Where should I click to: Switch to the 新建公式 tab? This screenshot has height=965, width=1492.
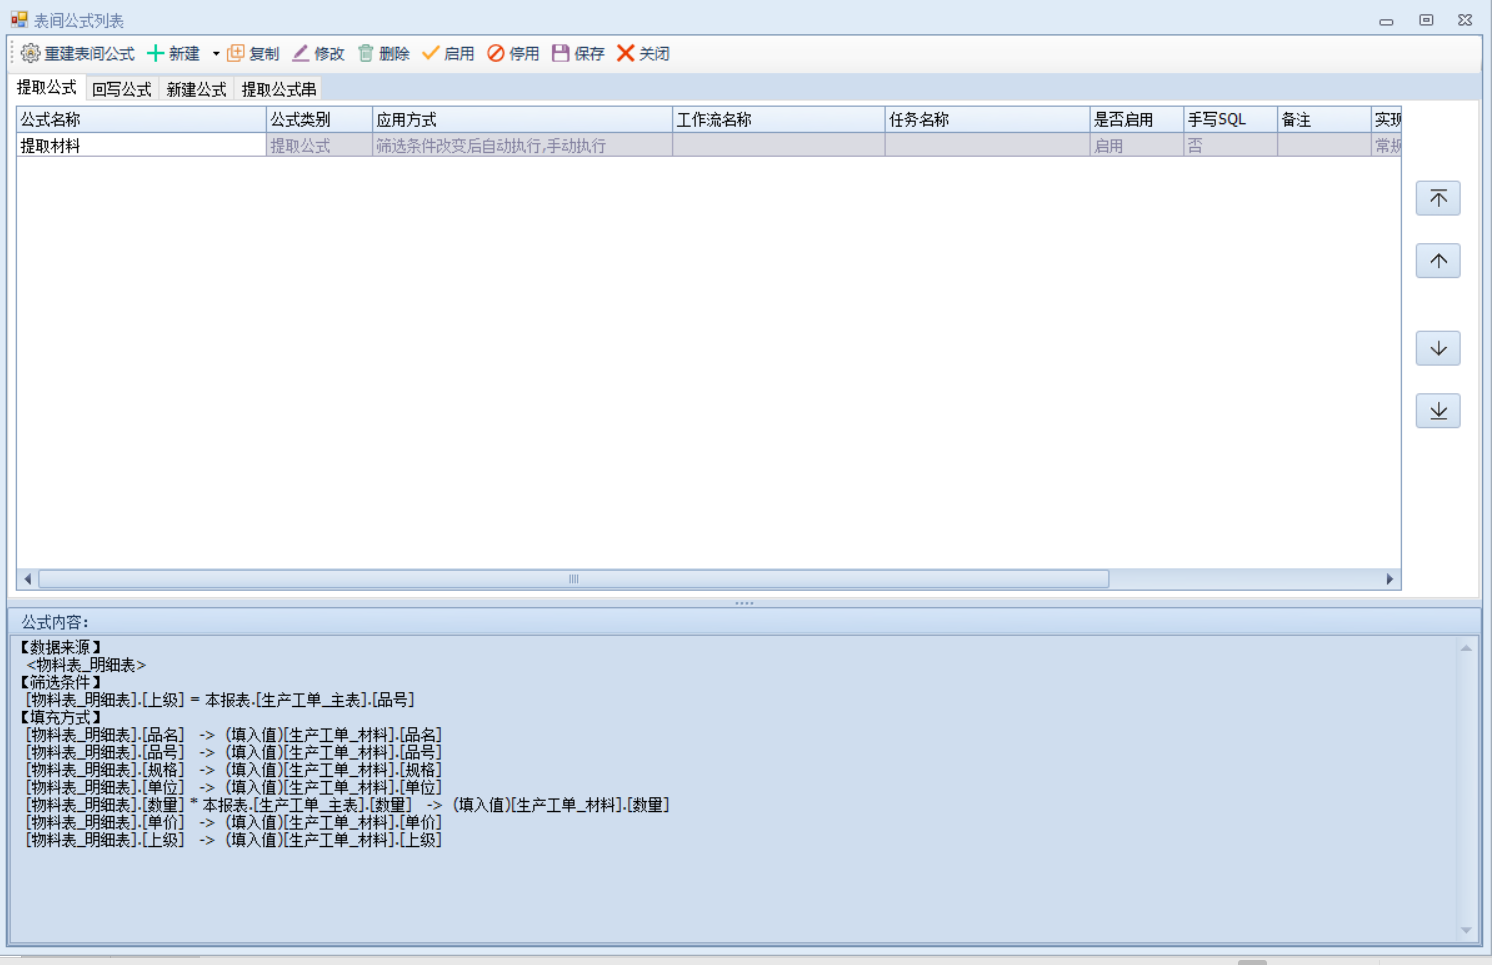pyautogui.click(x=196, y=90)
